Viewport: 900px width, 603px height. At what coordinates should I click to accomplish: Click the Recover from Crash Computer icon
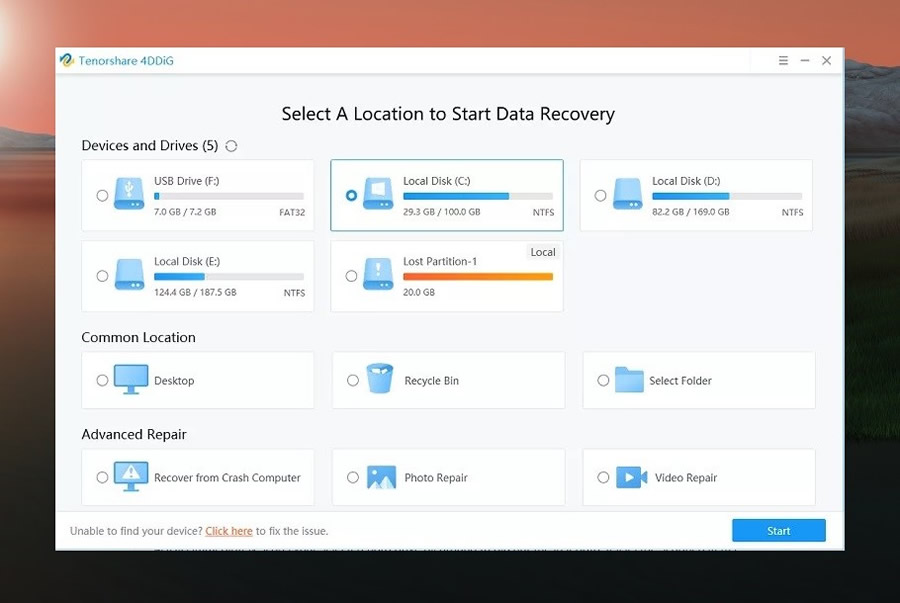(131, 476)
